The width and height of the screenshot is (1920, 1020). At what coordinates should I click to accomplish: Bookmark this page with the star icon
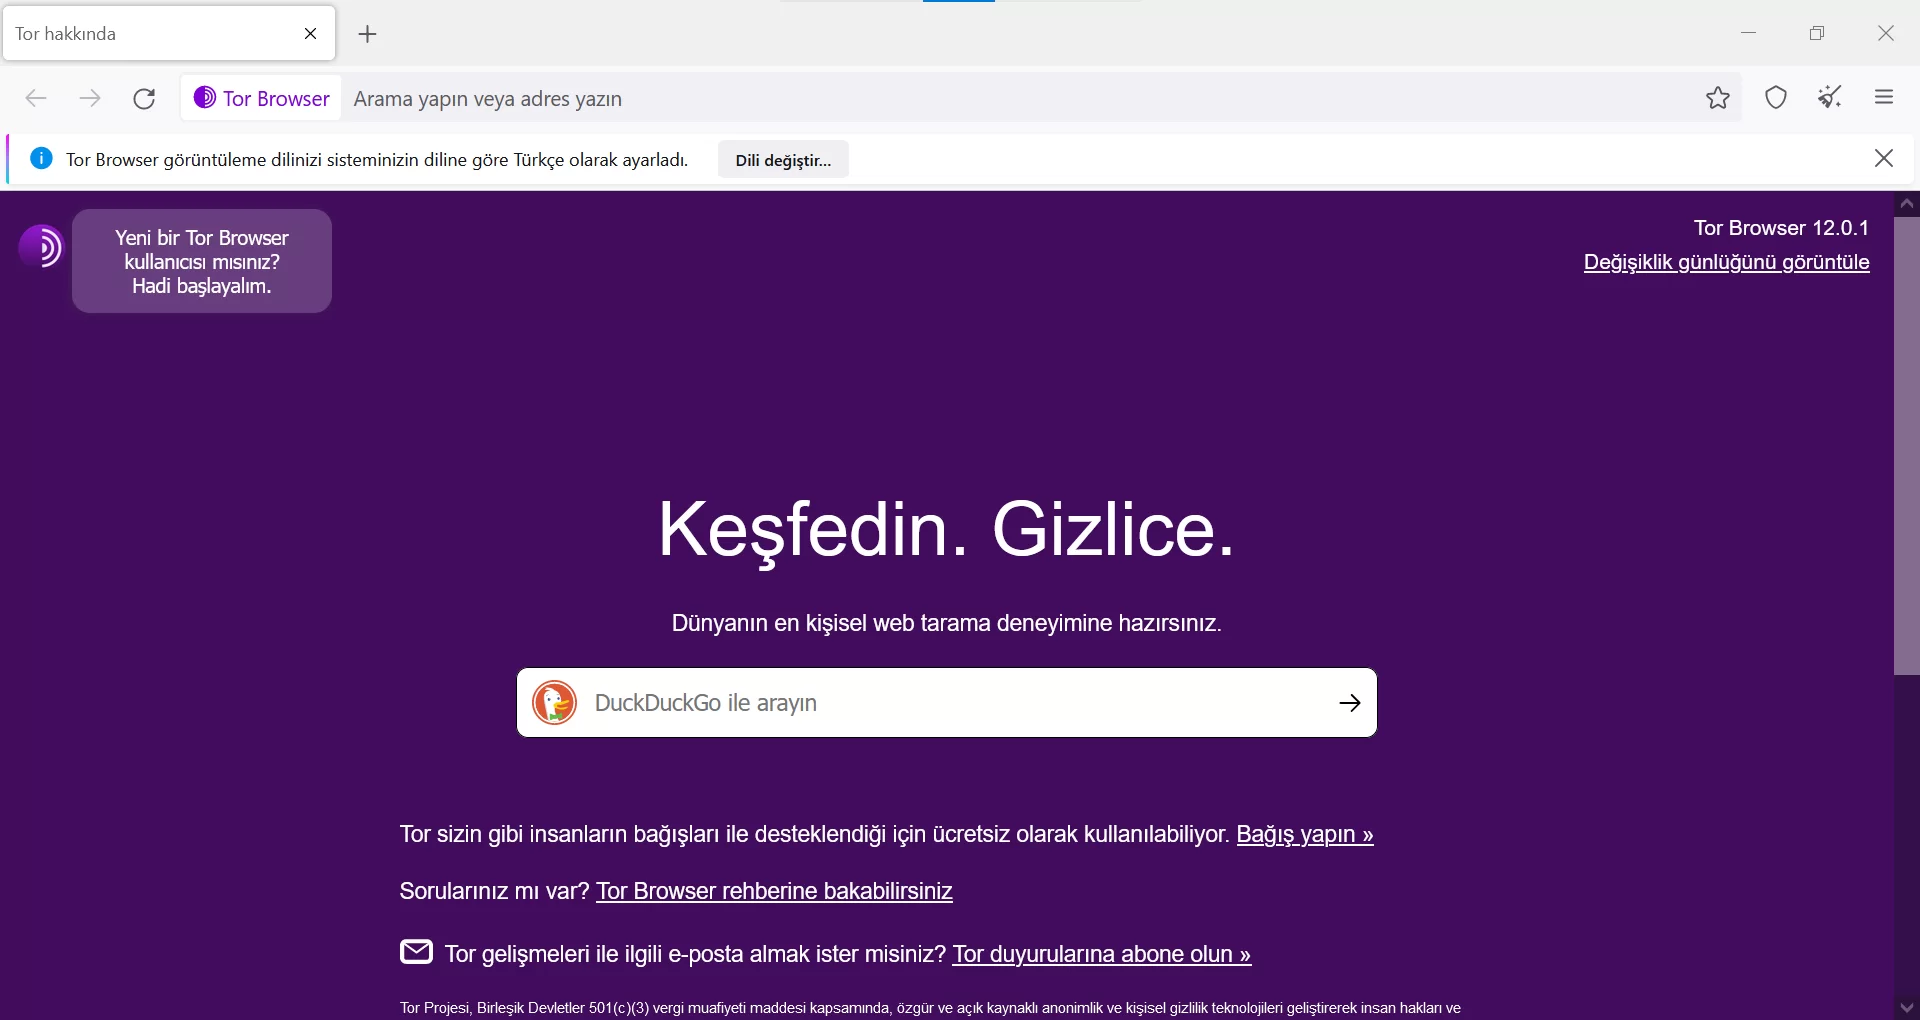[x=1718, y=98]
